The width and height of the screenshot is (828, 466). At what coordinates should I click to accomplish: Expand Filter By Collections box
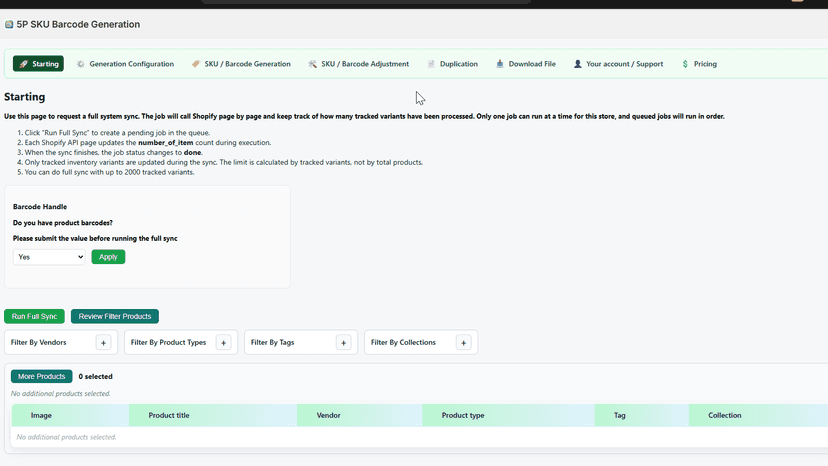click(x=421, y=342)
